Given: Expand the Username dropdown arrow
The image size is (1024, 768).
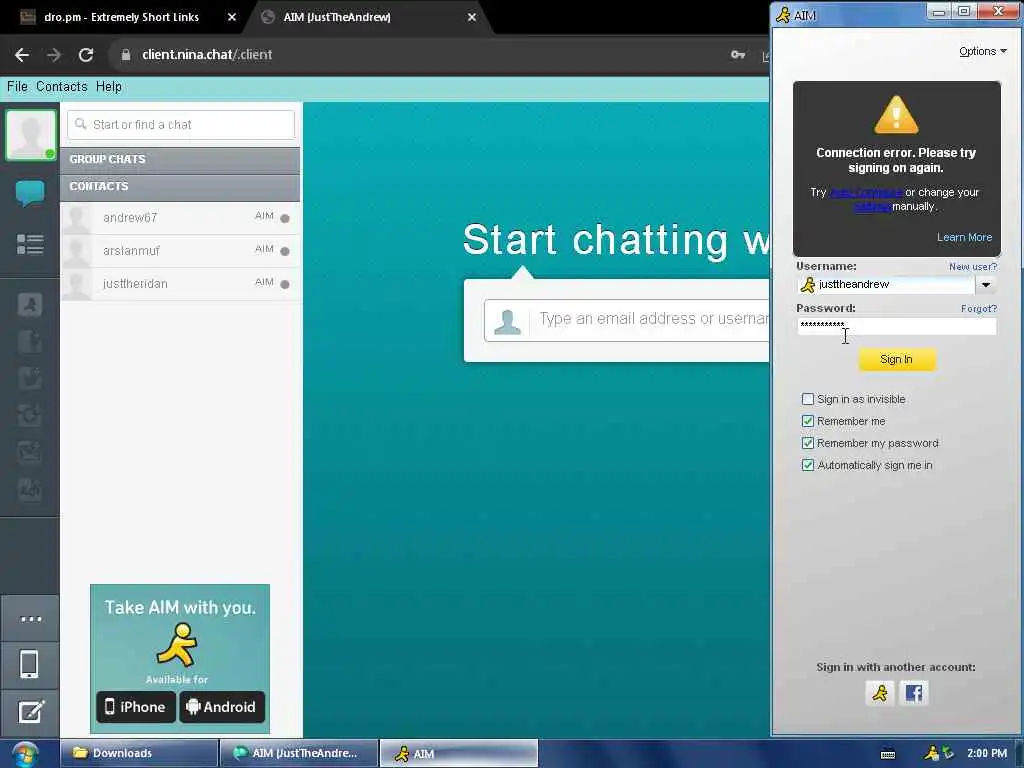Looking at the screenshot, I should (x=986, y=285).
